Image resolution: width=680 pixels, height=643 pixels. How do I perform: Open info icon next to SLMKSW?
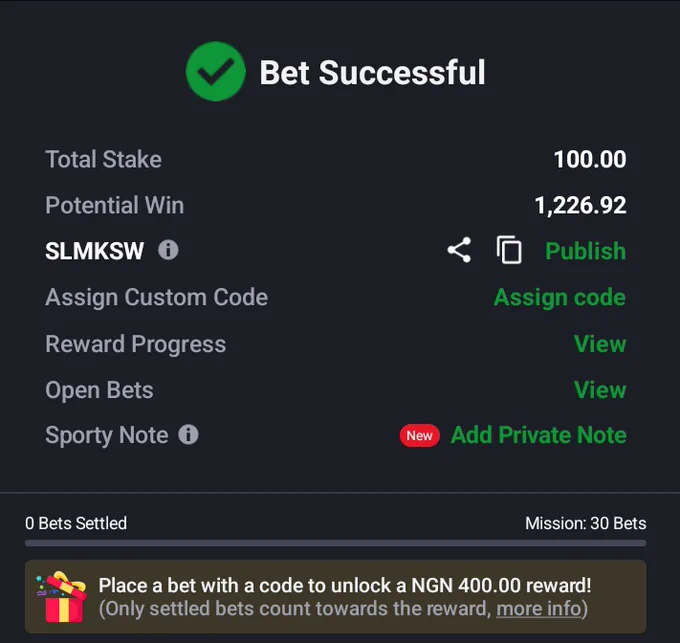pyautogui.click(x=168, y=250)
